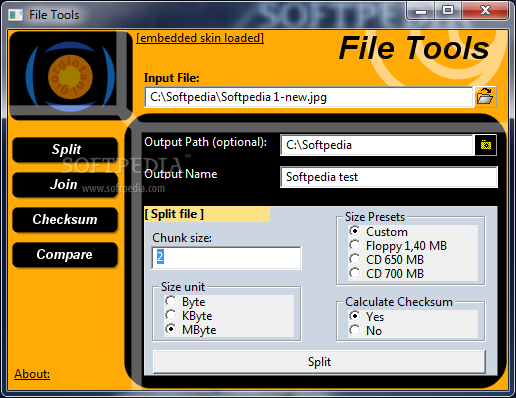Focus the Chunk size field

226,257
